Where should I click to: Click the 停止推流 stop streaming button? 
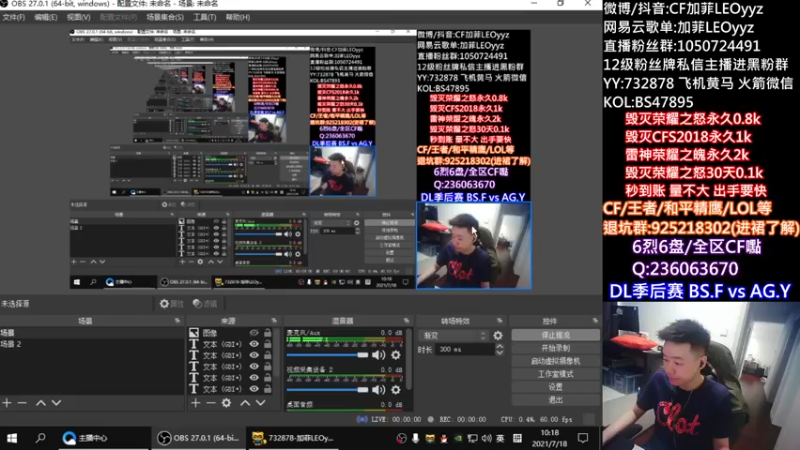(x=556, y=335)
